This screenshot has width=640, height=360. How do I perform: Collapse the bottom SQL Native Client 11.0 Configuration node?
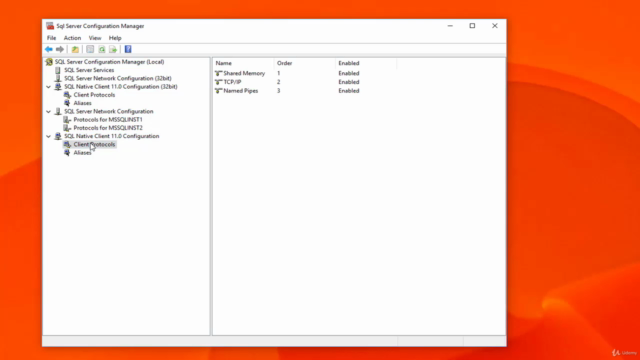(49, 136)
